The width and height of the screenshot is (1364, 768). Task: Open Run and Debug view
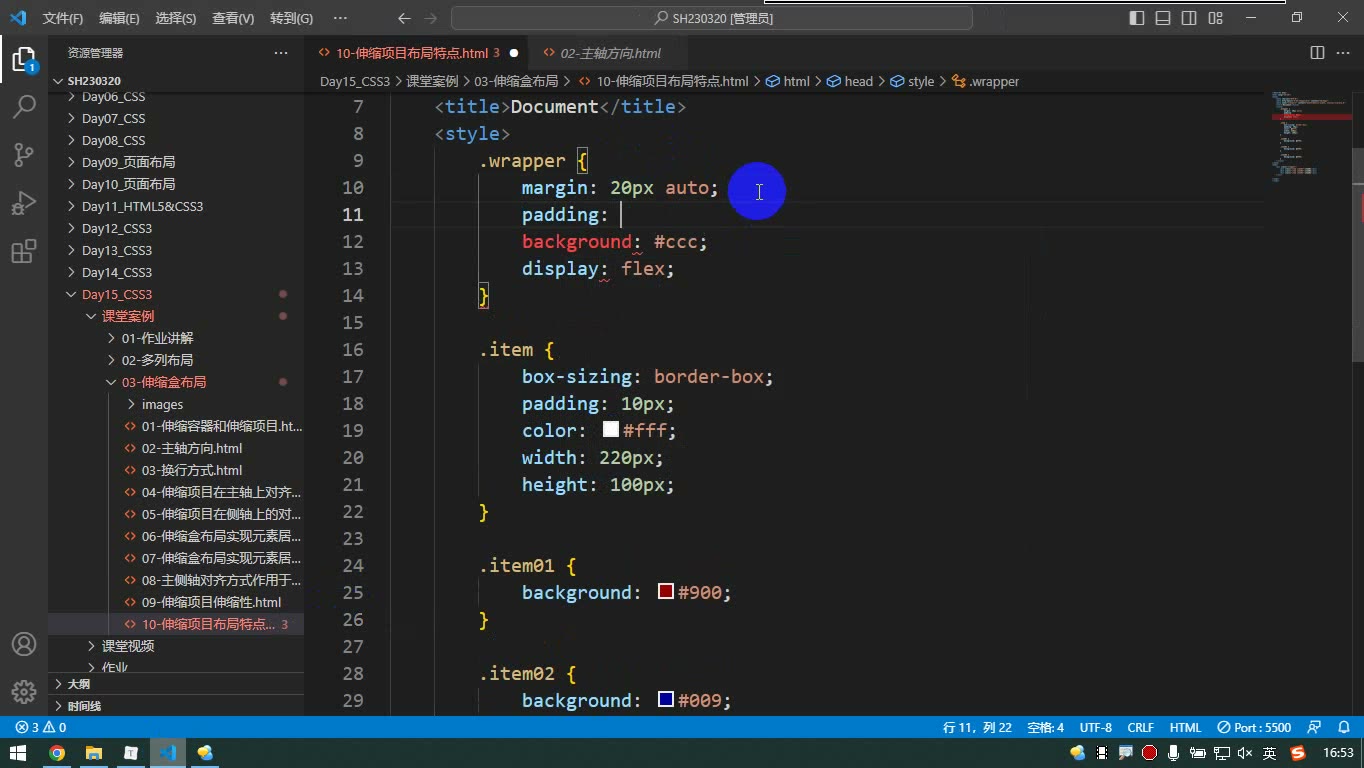click(24, 203)
